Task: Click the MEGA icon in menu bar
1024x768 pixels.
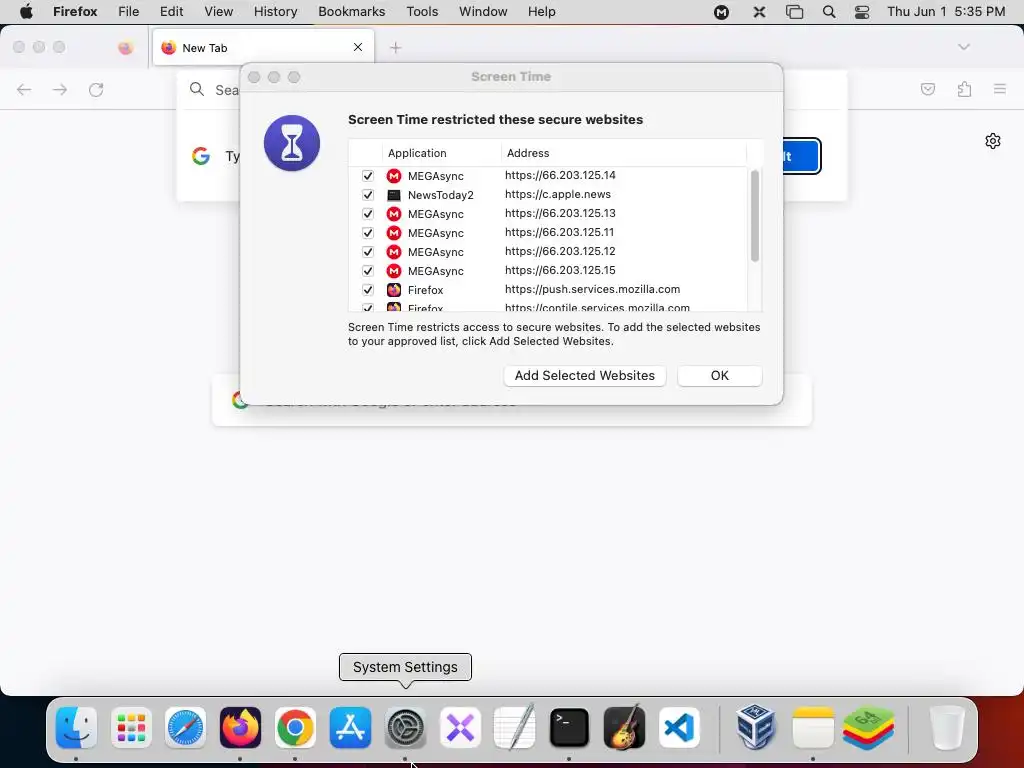Action: click(721, 12)
